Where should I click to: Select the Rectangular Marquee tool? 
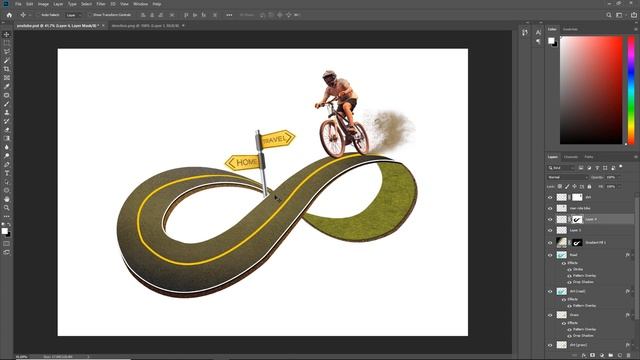[7, 43]
